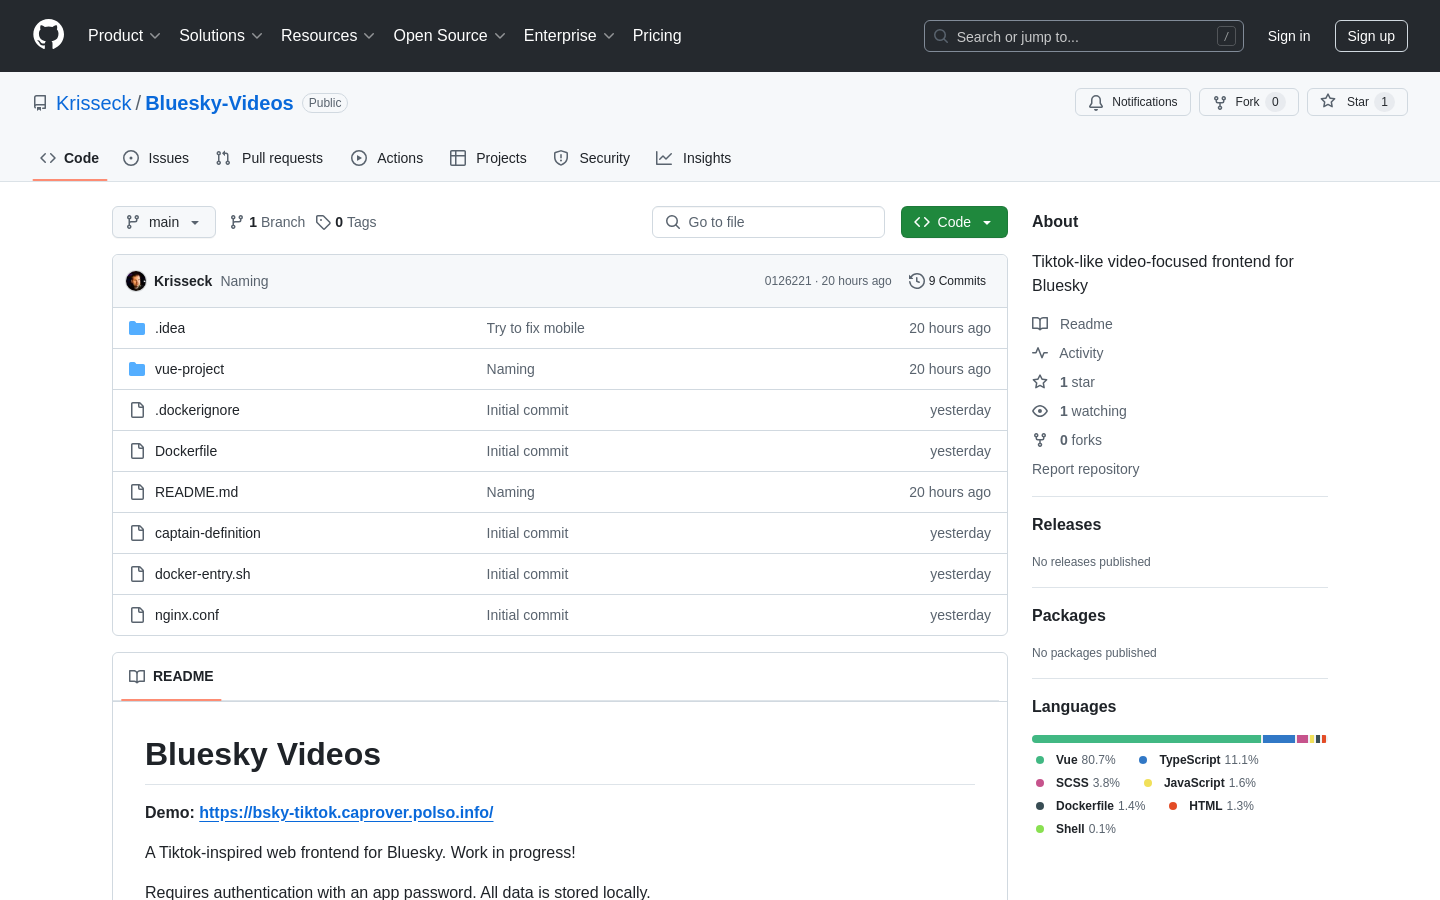Click the pulse icon next to Activity
The image size is (1440, 900).
pos(1040,353)
